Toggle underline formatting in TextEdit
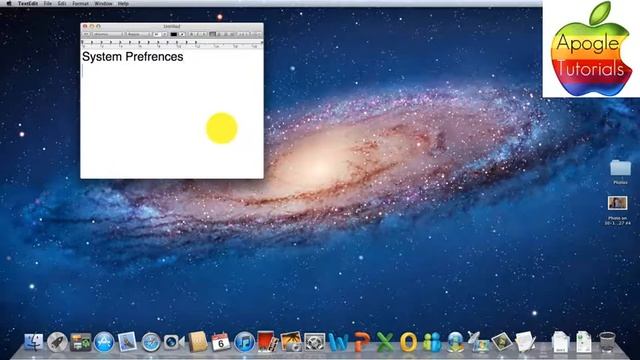 pyautogui.click(x=203, y=34)
